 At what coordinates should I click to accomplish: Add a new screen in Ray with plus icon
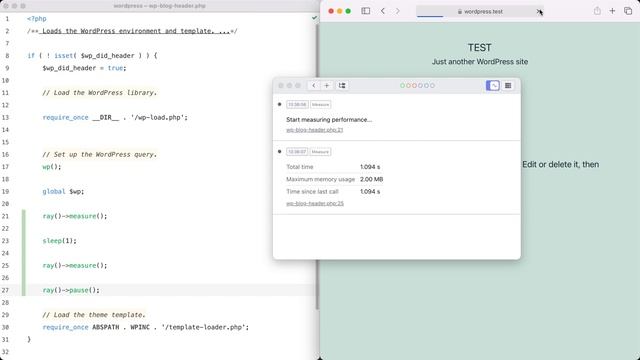(327, 85)
